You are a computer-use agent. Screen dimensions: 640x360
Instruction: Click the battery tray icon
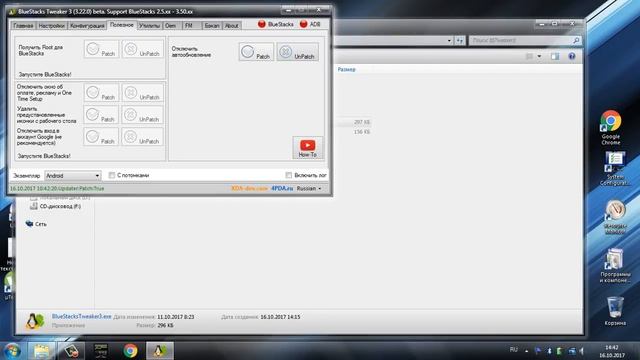click(x=560, y=351)
